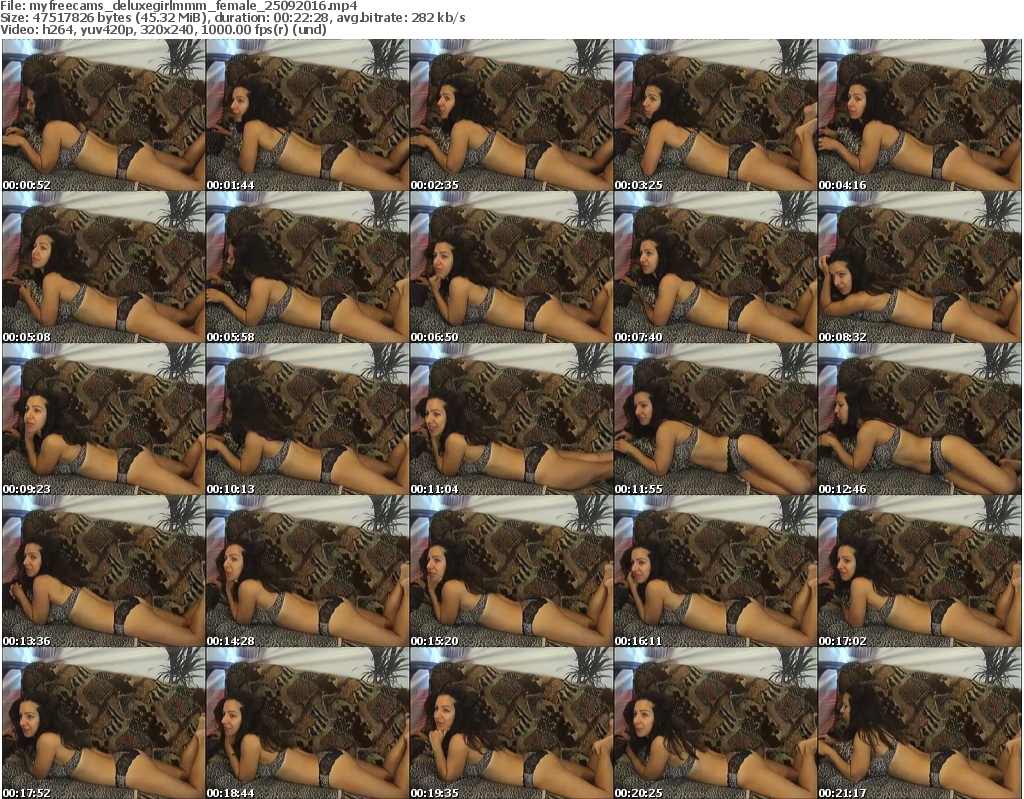Choose the frame labeled 00:18:44
This screenshot has width=1024, height=799.
click(308, 723)
